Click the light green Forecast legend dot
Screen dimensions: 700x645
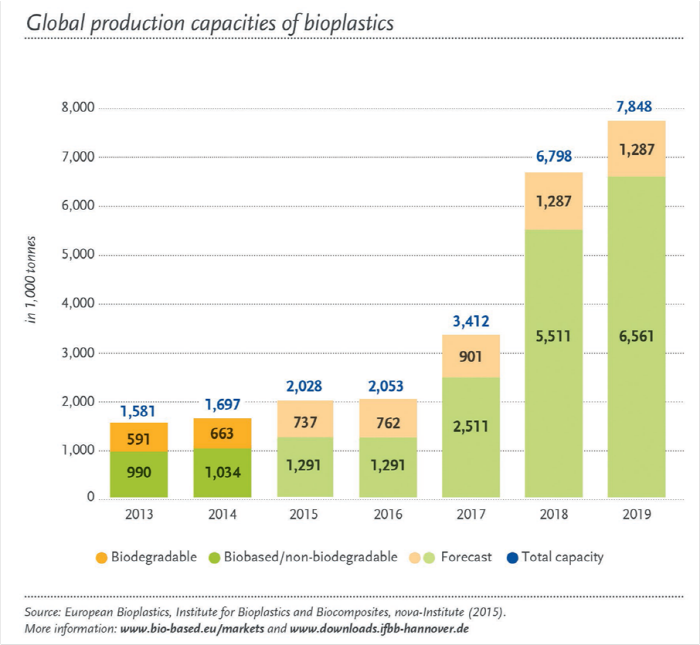(x=429, y=558)
